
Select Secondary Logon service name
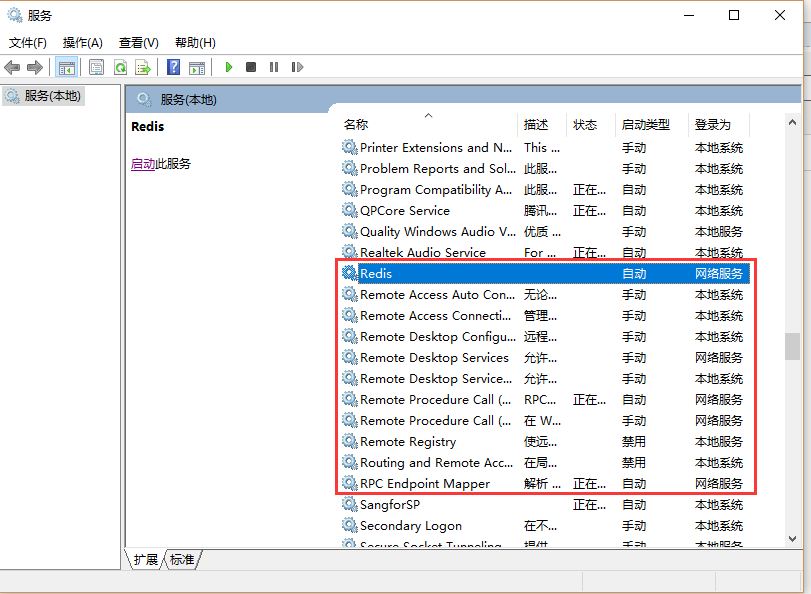click(411, 525)
